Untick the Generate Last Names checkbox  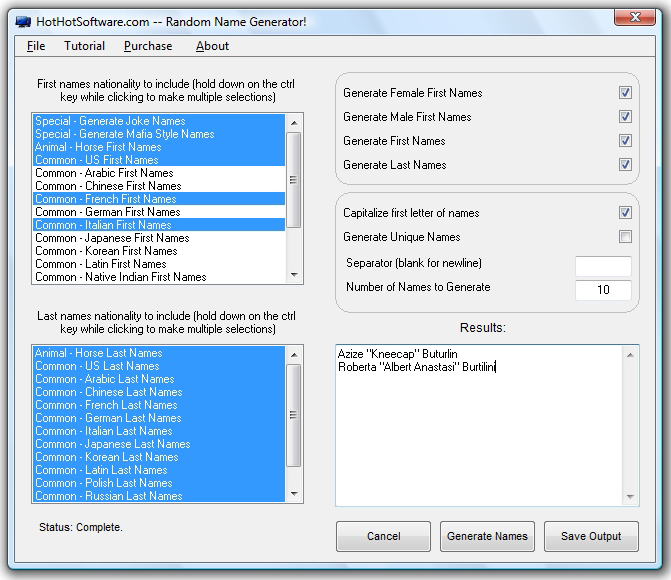pos(625,165)
